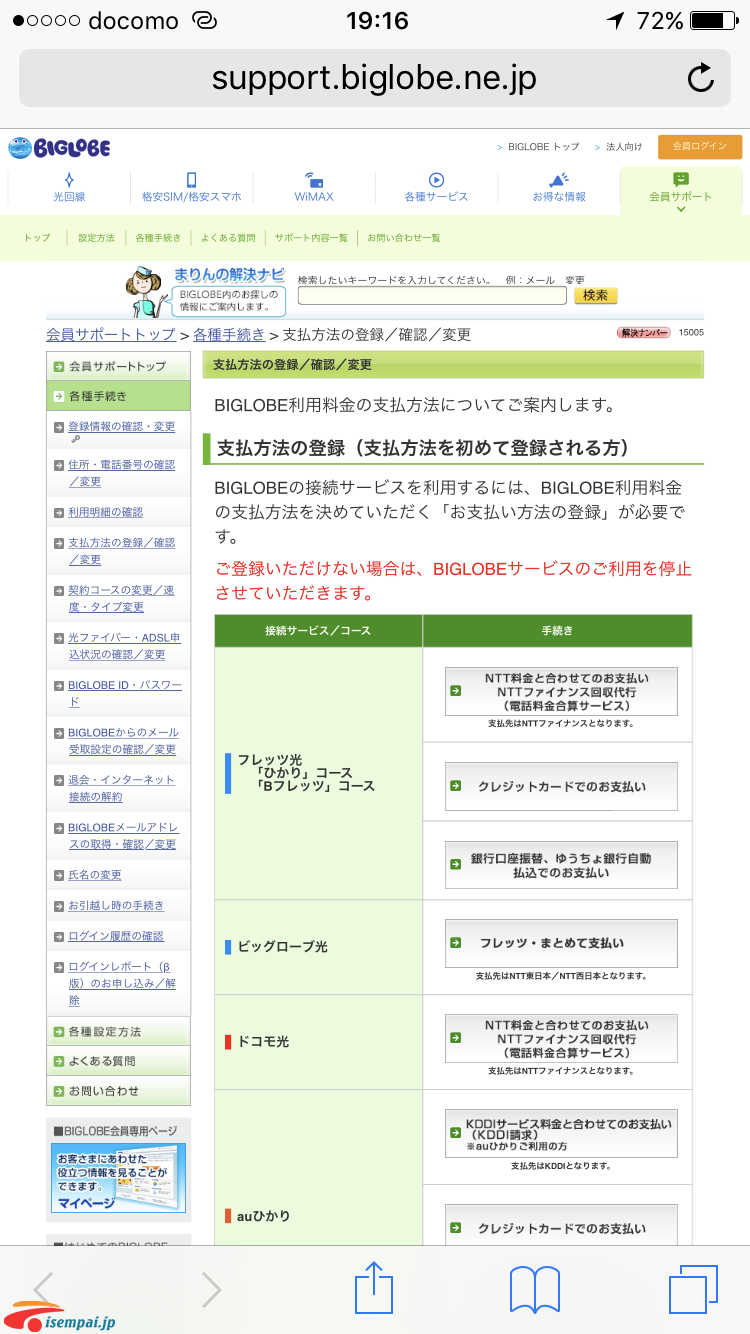Click the BIGLOBE logo
750x1334 pixels.
59,148
